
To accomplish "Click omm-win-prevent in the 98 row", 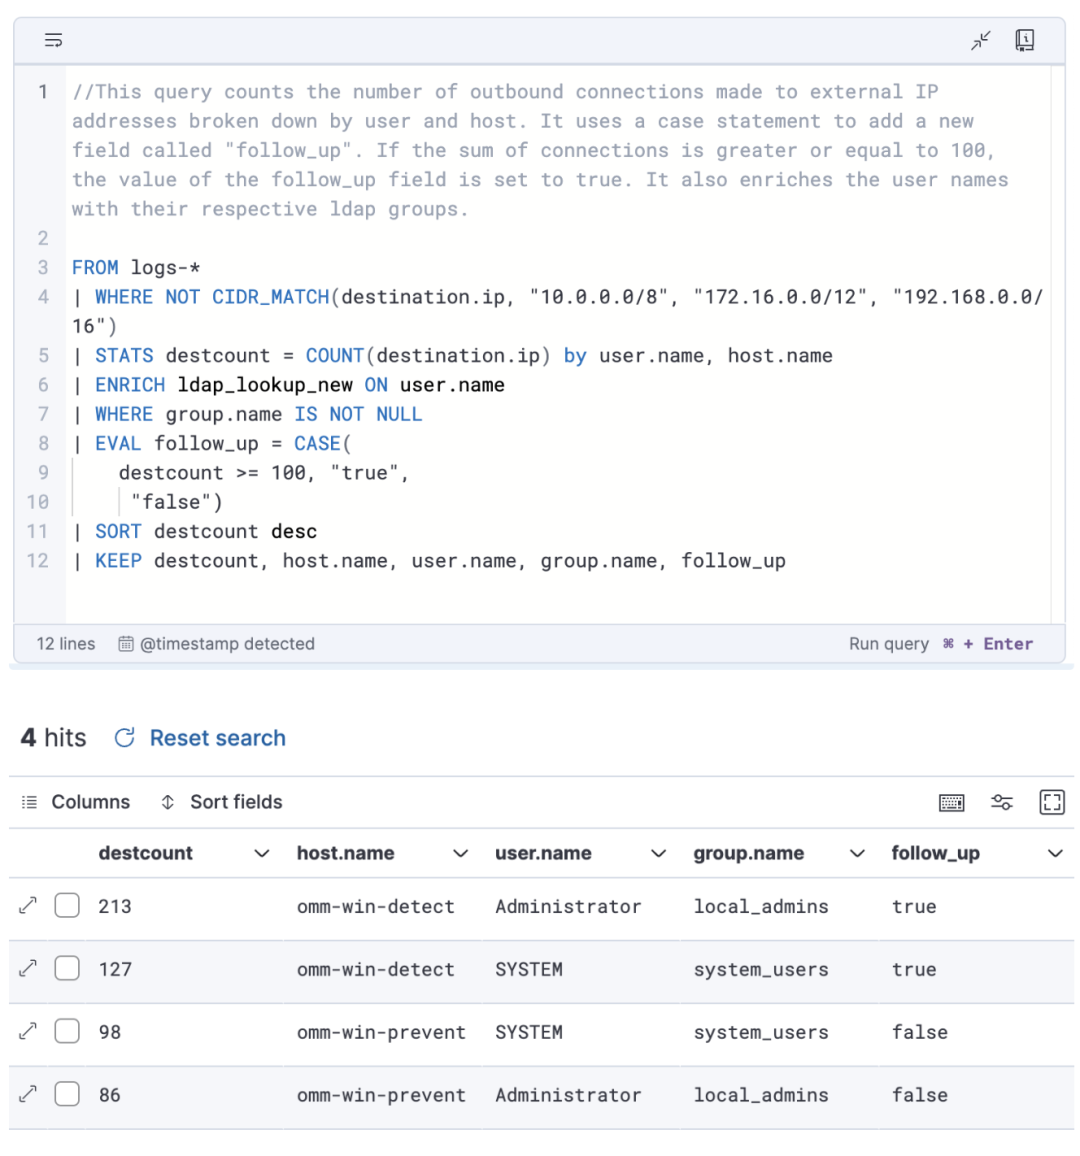I will [381, 1032].
